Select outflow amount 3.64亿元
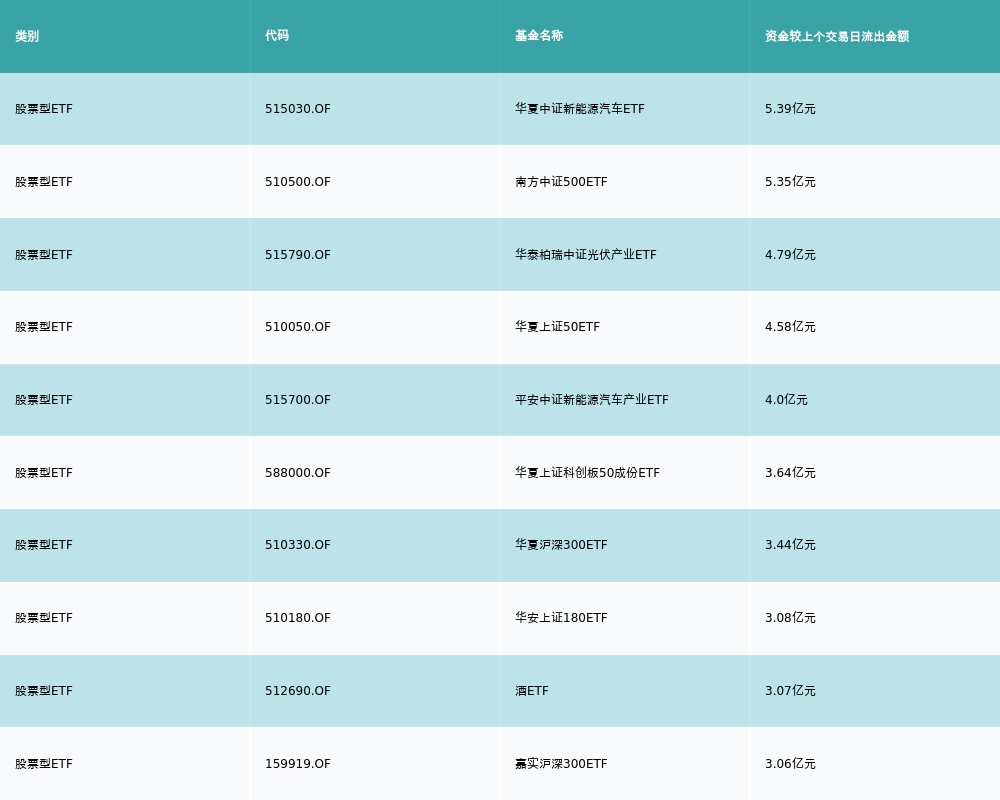This screenshot has width=1000, height=800. click(790, 473)
